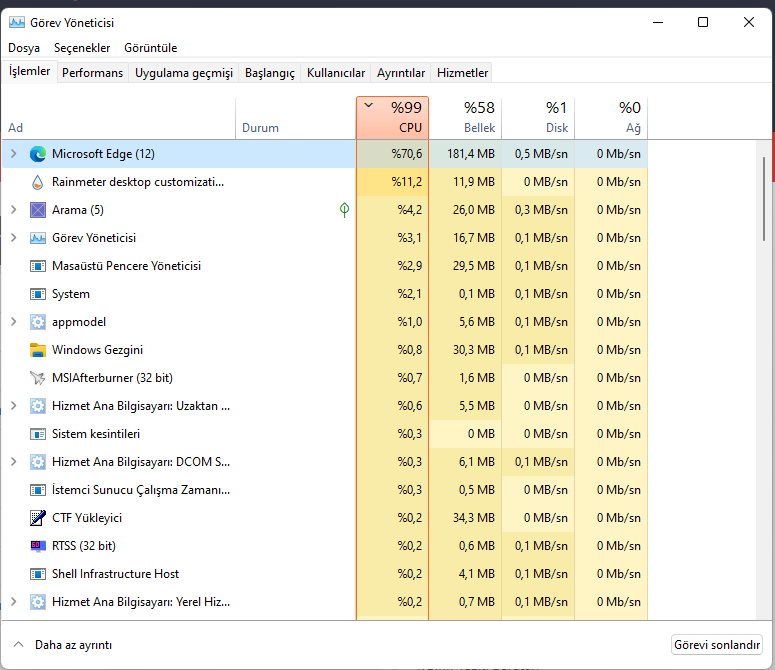Click the Task Manager title bar icon
The image size is (775, 670).
[17, 22]
